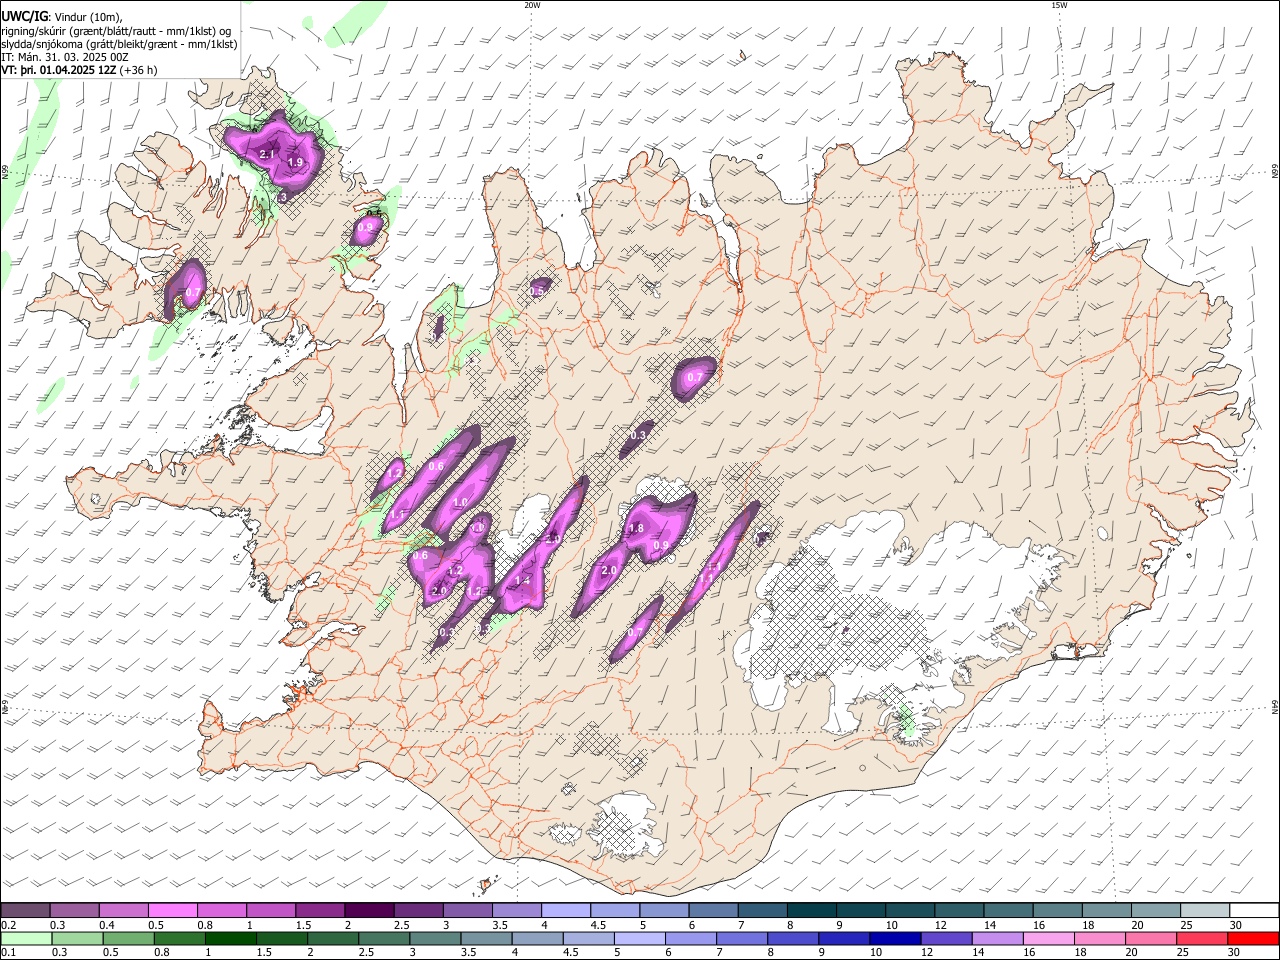The image size is (1280, 960).
Task: Click the dark teal snow swatch between 8 and 9
Action: coord(811,911)
